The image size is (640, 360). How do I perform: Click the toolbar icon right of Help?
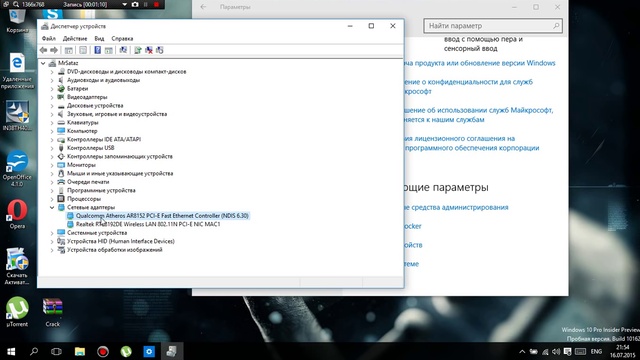click(108, 50)
